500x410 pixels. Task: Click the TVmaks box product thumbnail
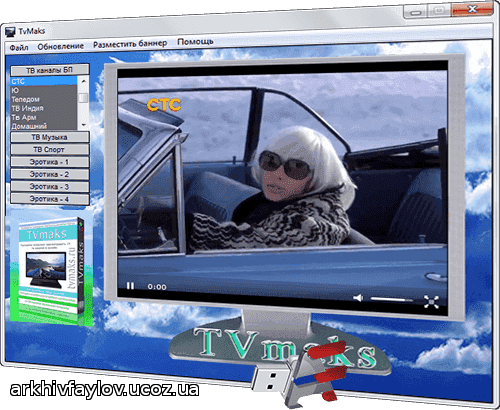[x=51, y=271]
